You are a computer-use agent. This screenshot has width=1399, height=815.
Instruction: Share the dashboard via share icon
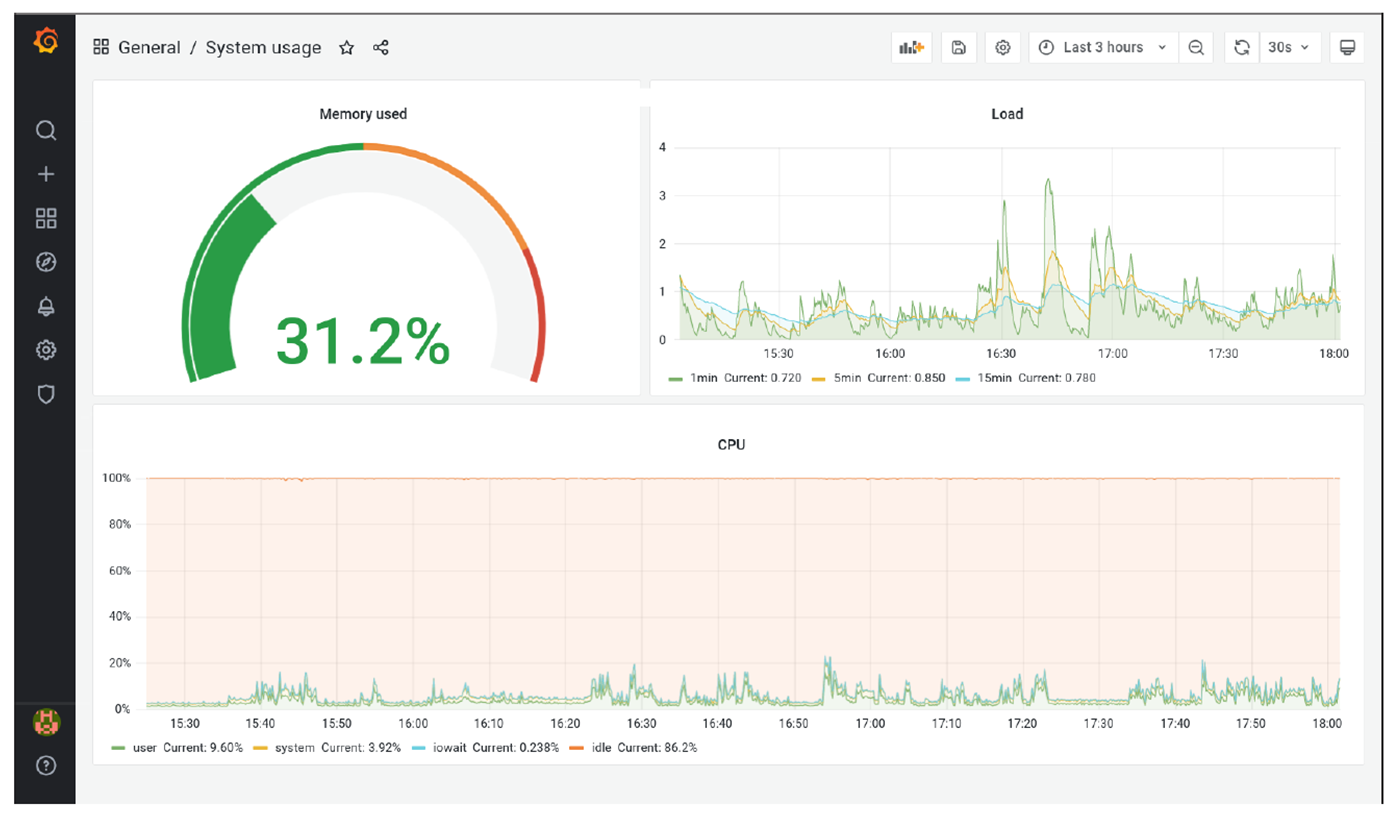(381, 47)
